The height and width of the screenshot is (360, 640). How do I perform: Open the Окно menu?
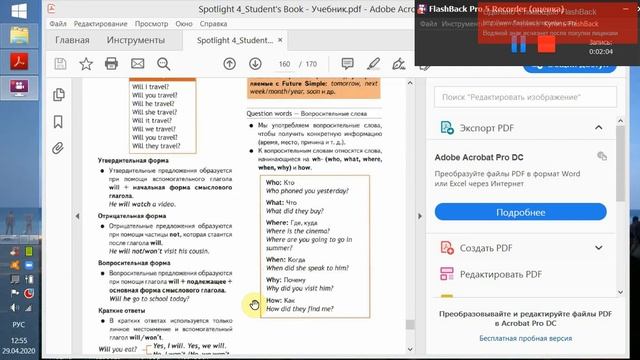(x=184, y=24)
